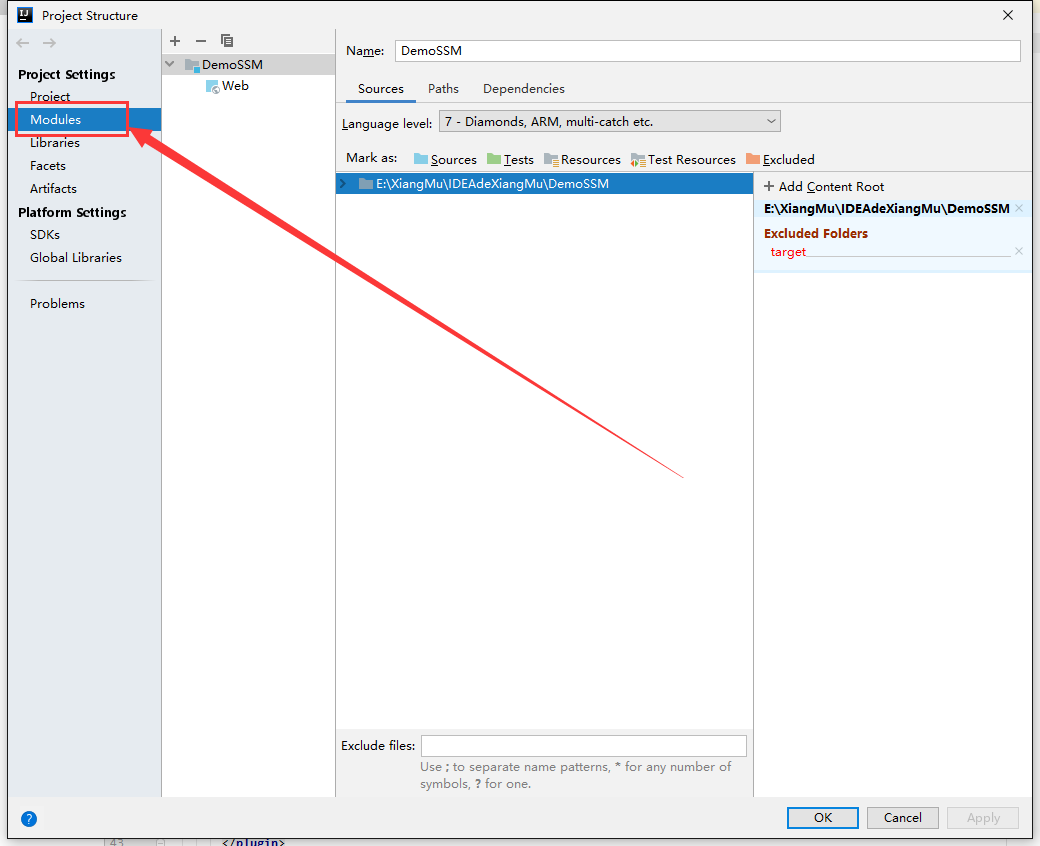Select Project in Project Settings
The width and height of the screenshot is (1040, 846).
click(50, 97)
